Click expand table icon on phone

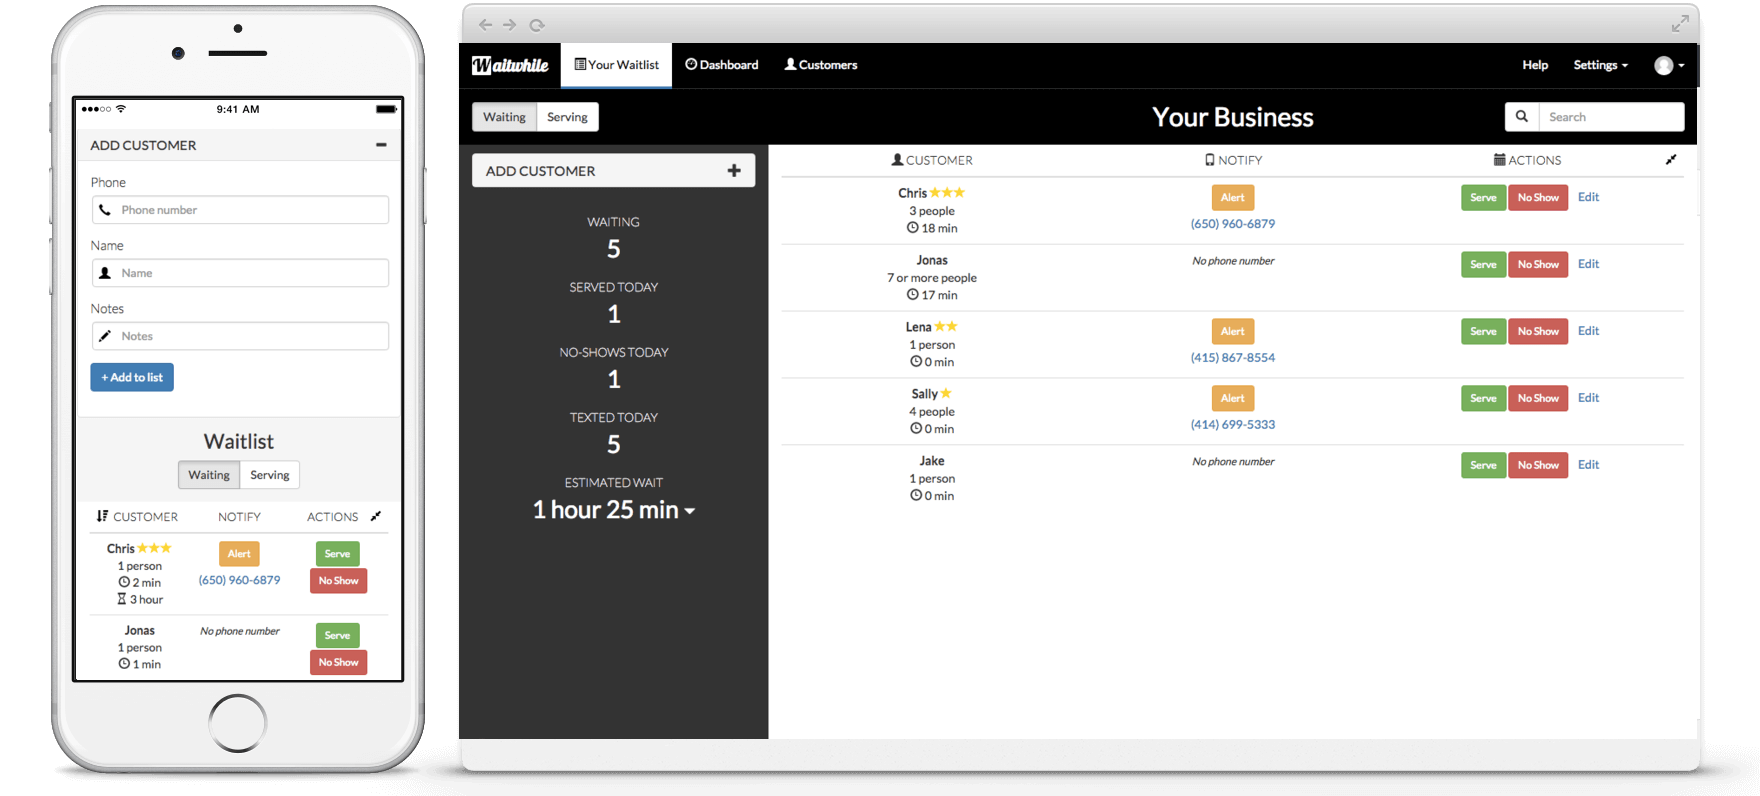point(376,517)
